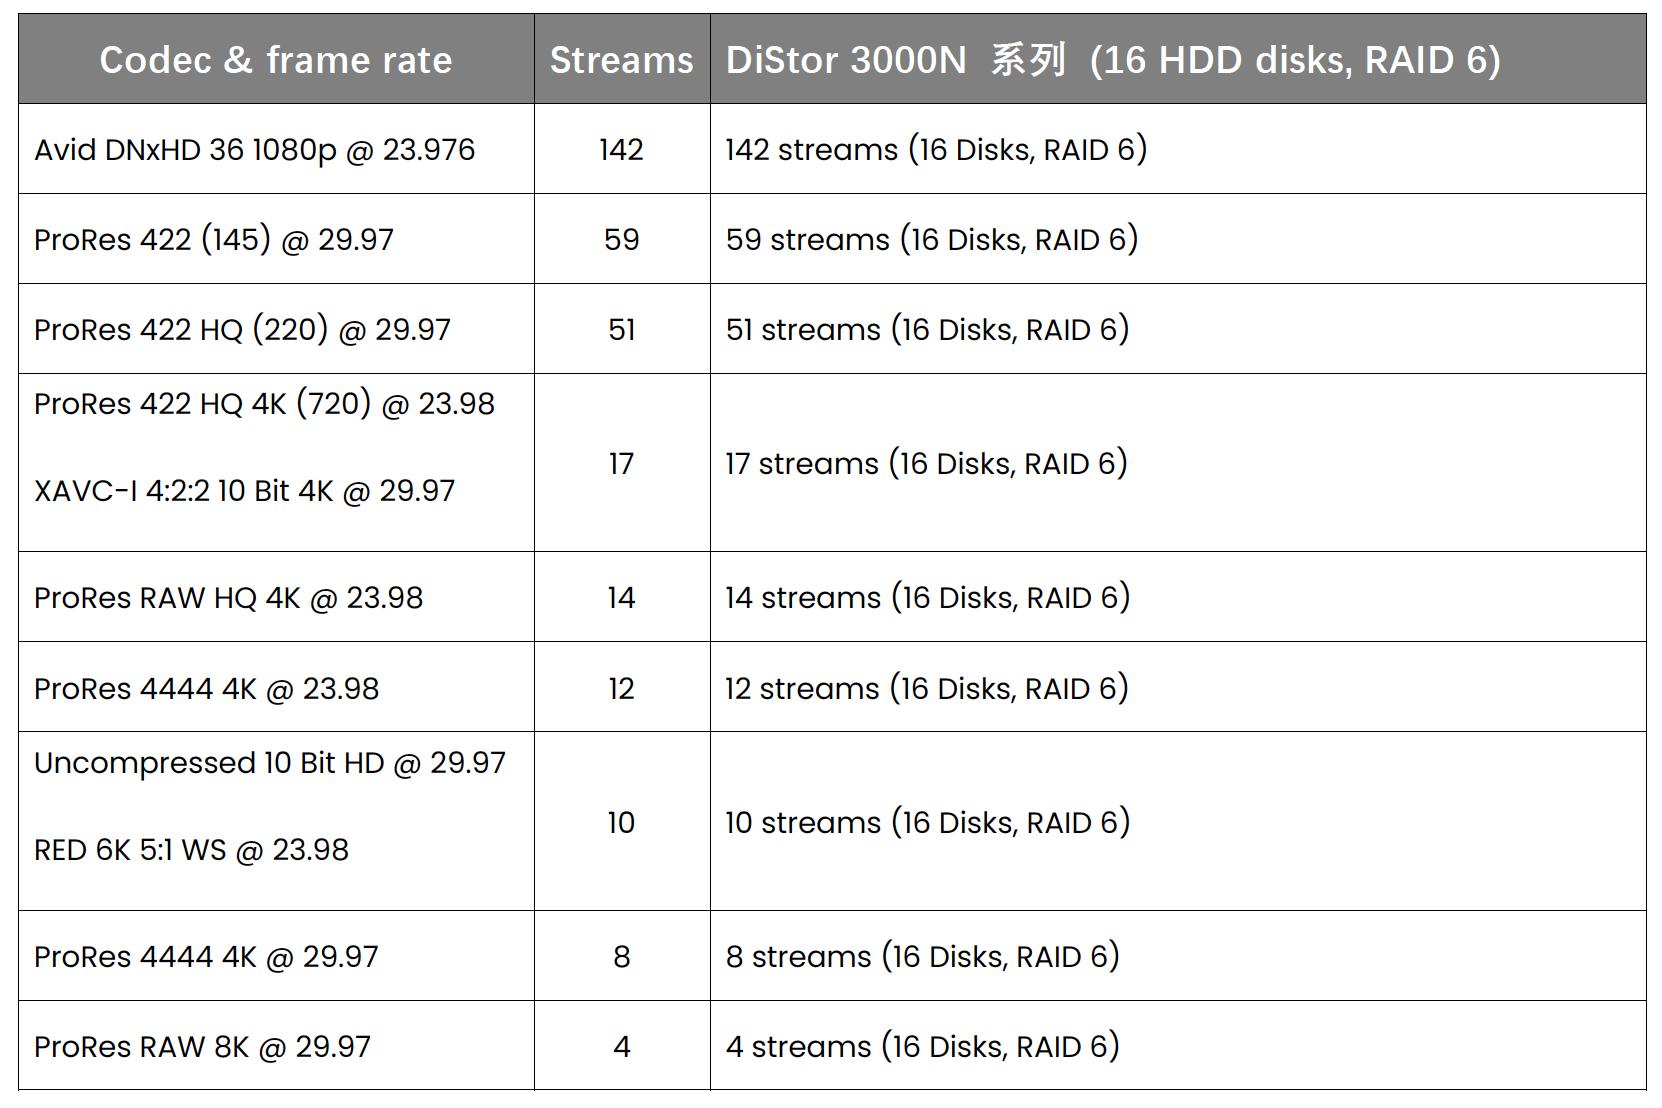Screen dimensions: 1662x1108
Task: Click the XAVC-I 4:2:2 10 Bit 4K text
Action: [244, 491]
